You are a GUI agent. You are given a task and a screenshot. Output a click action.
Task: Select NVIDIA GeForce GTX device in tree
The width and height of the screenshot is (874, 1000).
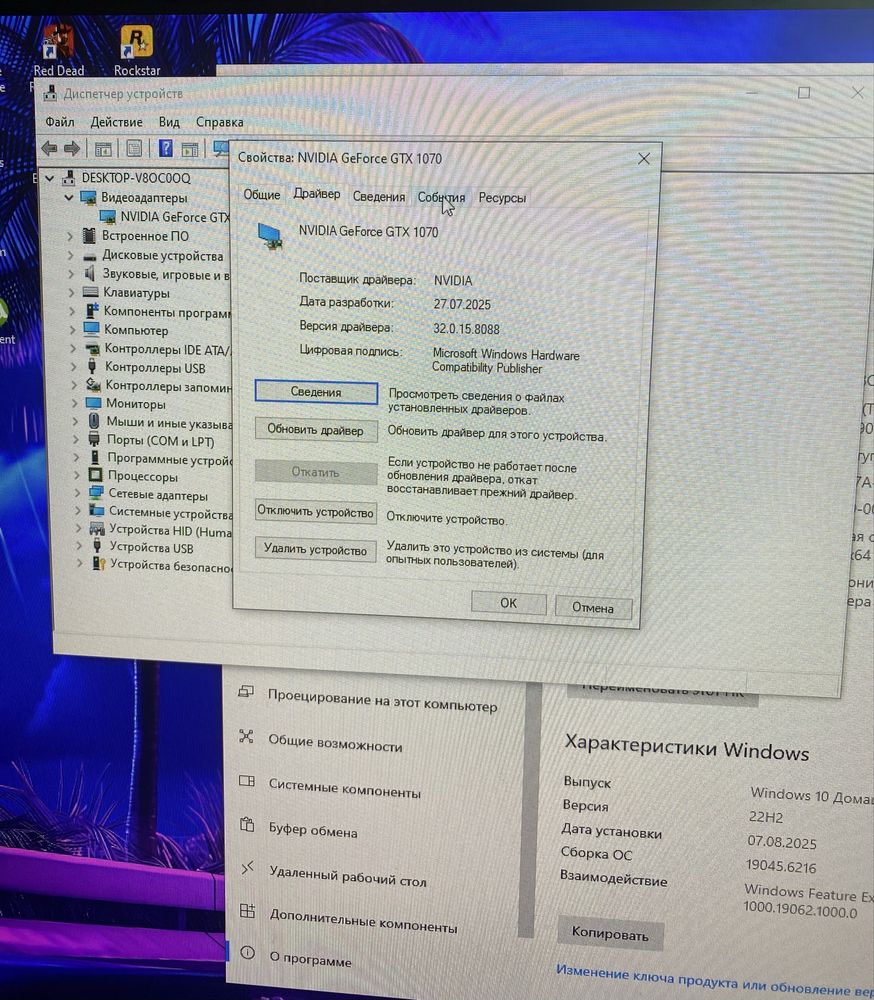pyautogui.click(x=175, y=217)
